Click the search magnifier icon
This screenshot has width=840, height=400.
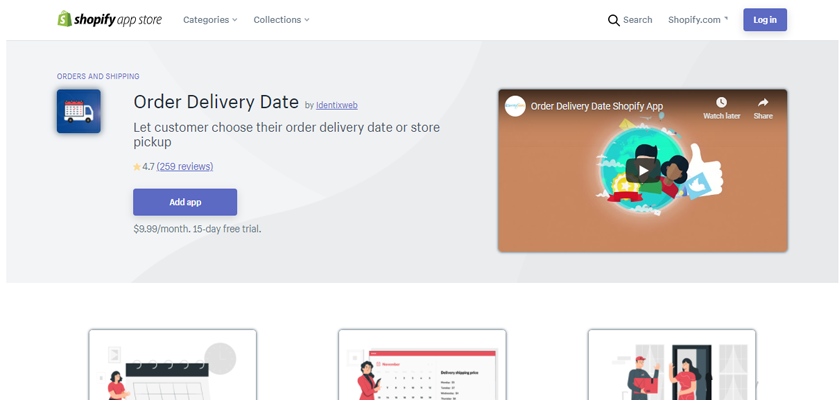click(613, 20)
